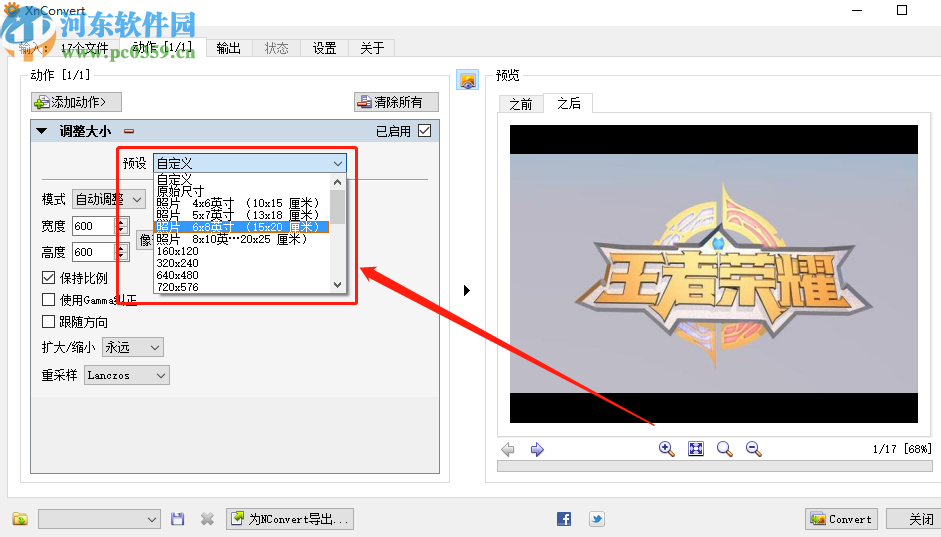This screenshot has width=941, height=537.
Task: Click the 添加动作 button
Action: [76, 102]
